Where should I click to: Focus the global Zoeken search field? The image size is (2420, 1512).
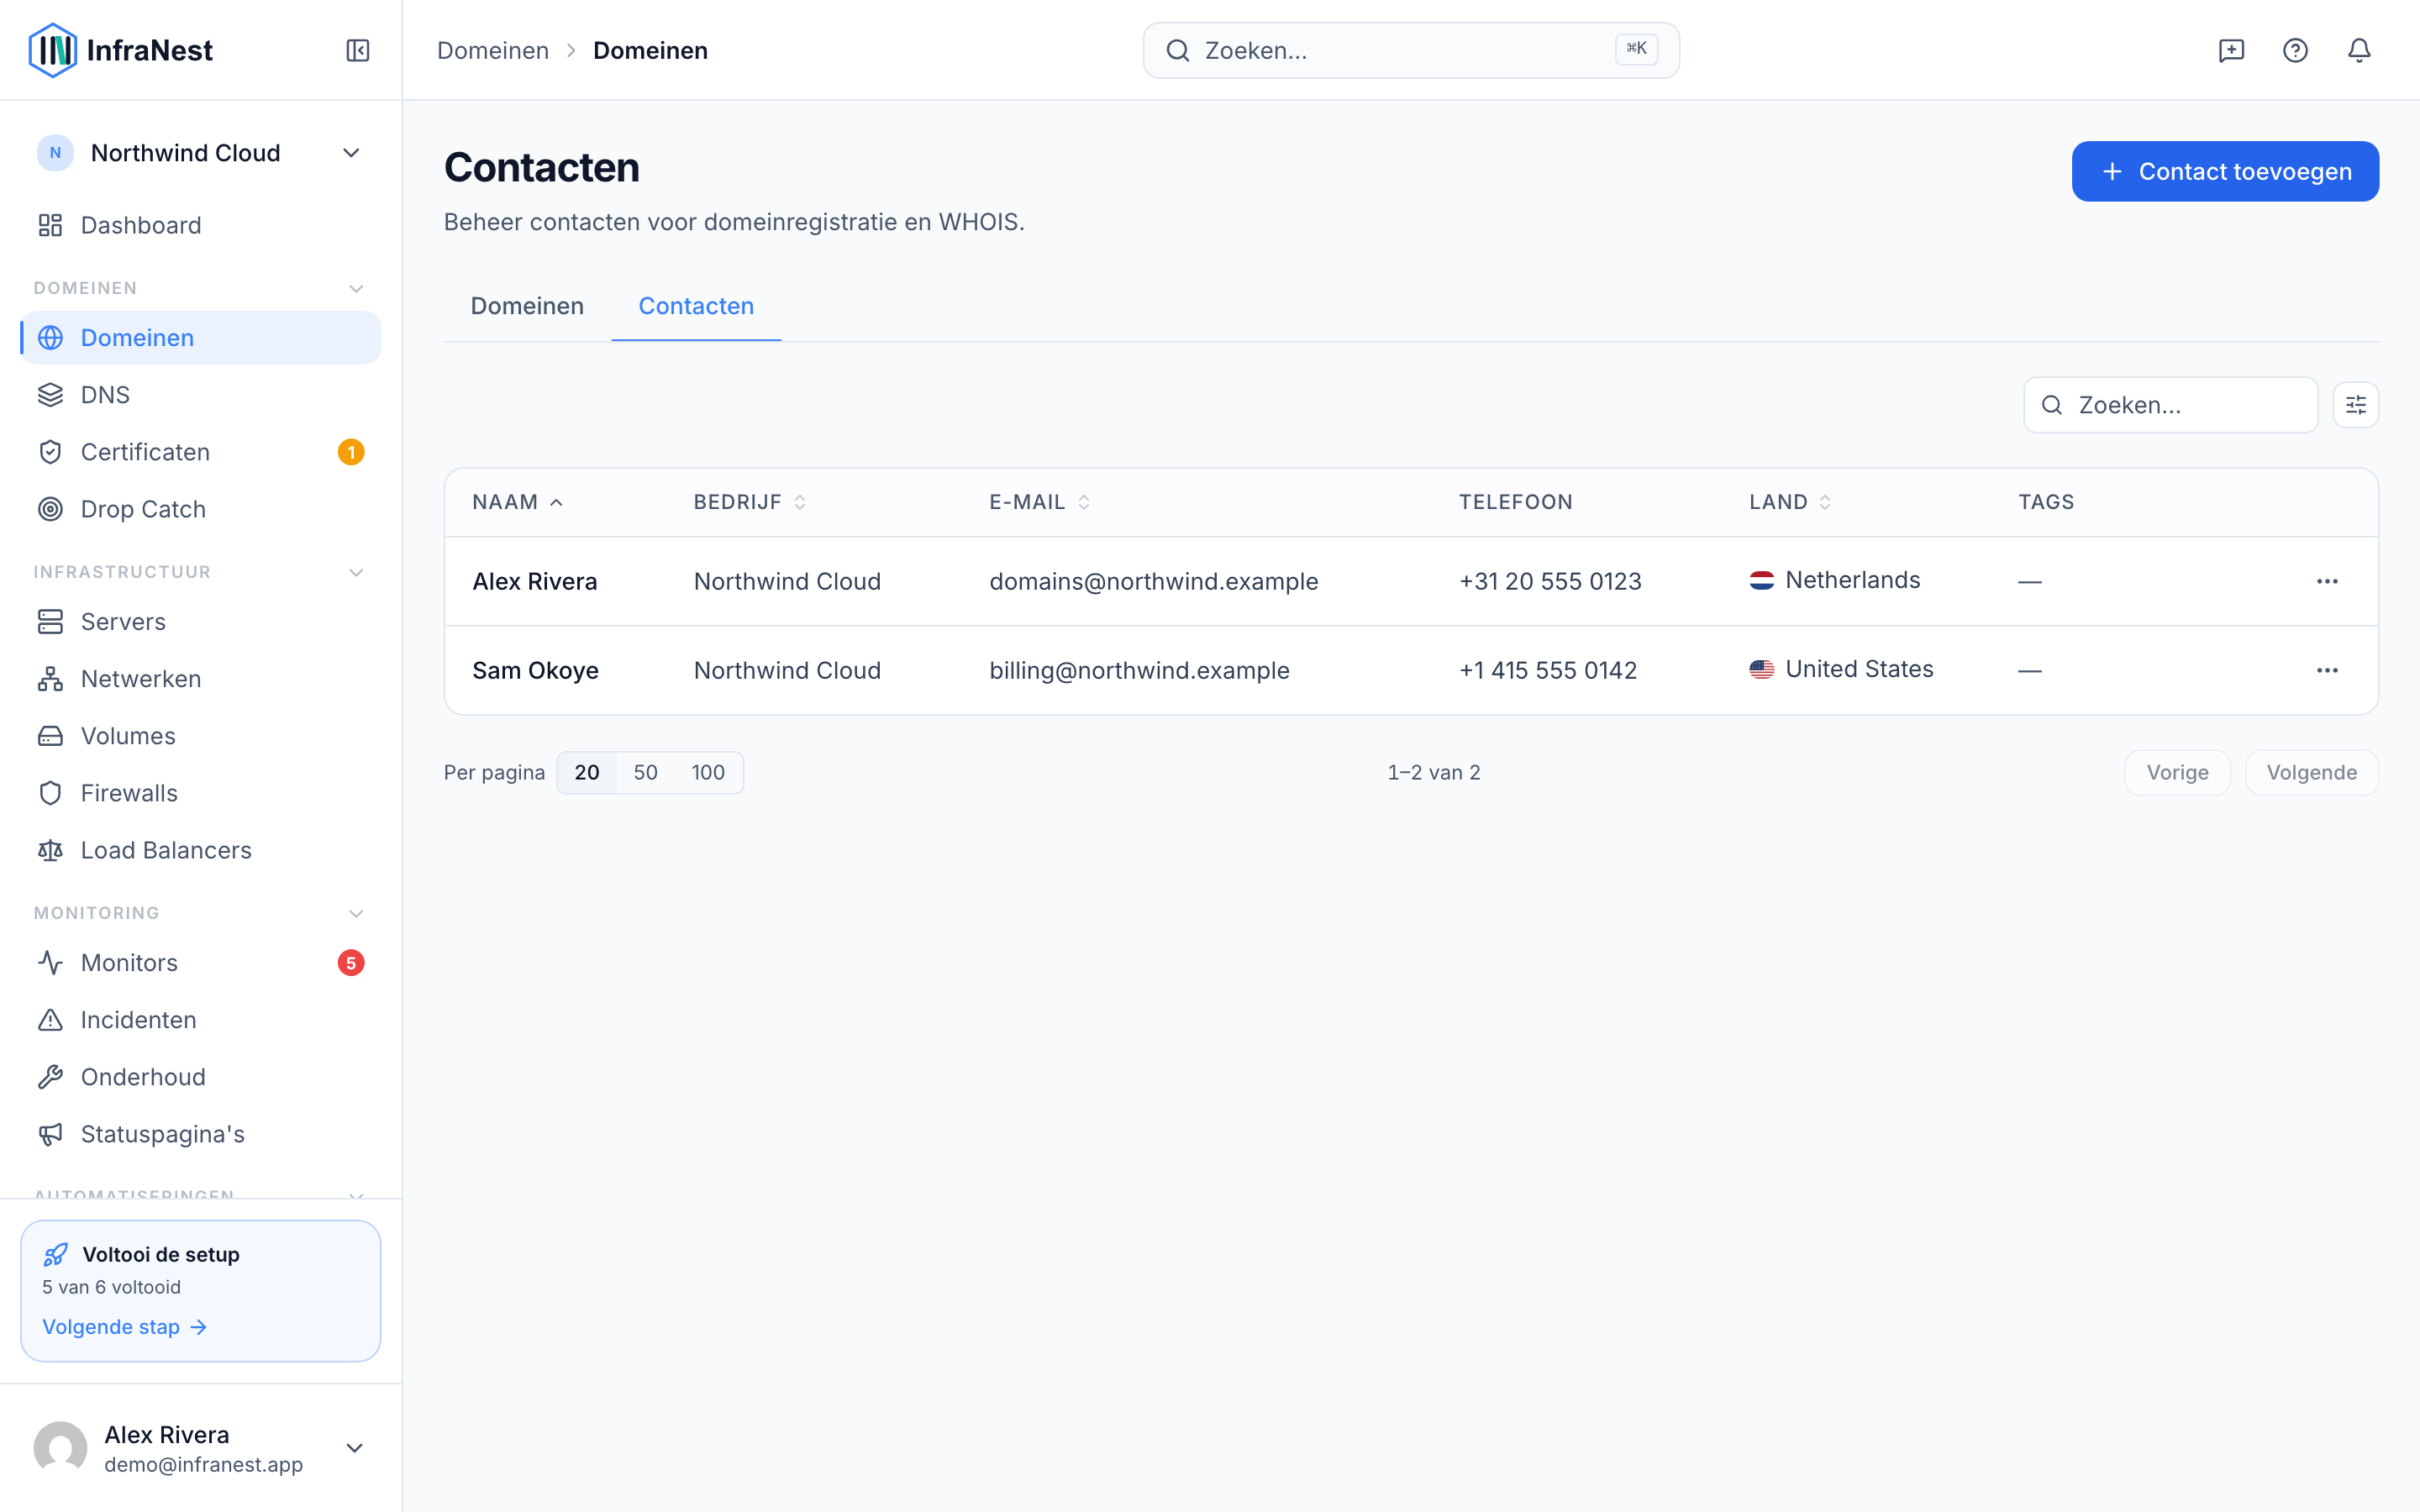pos(1411,50)
